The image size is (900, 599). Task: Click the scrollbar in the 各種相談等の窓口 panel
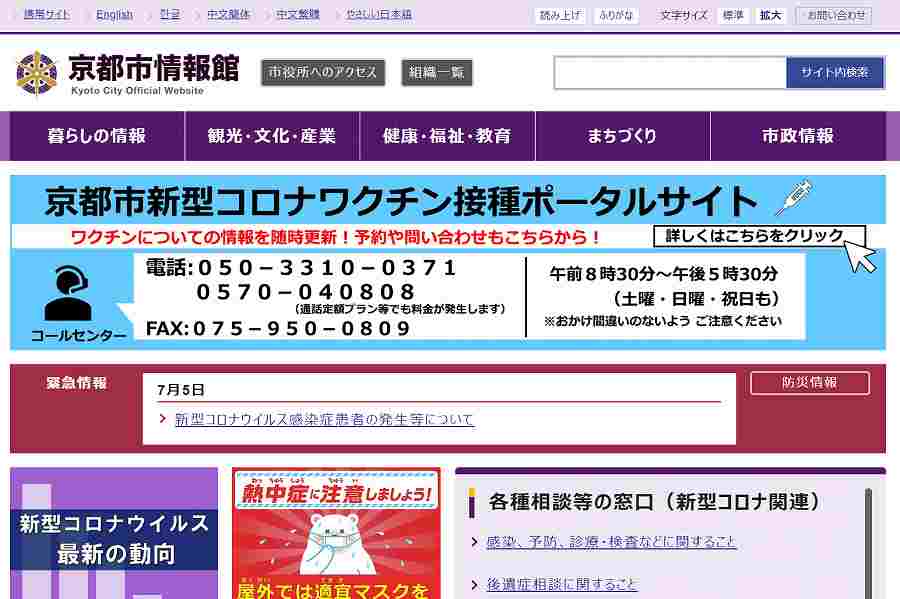[868, 544]
